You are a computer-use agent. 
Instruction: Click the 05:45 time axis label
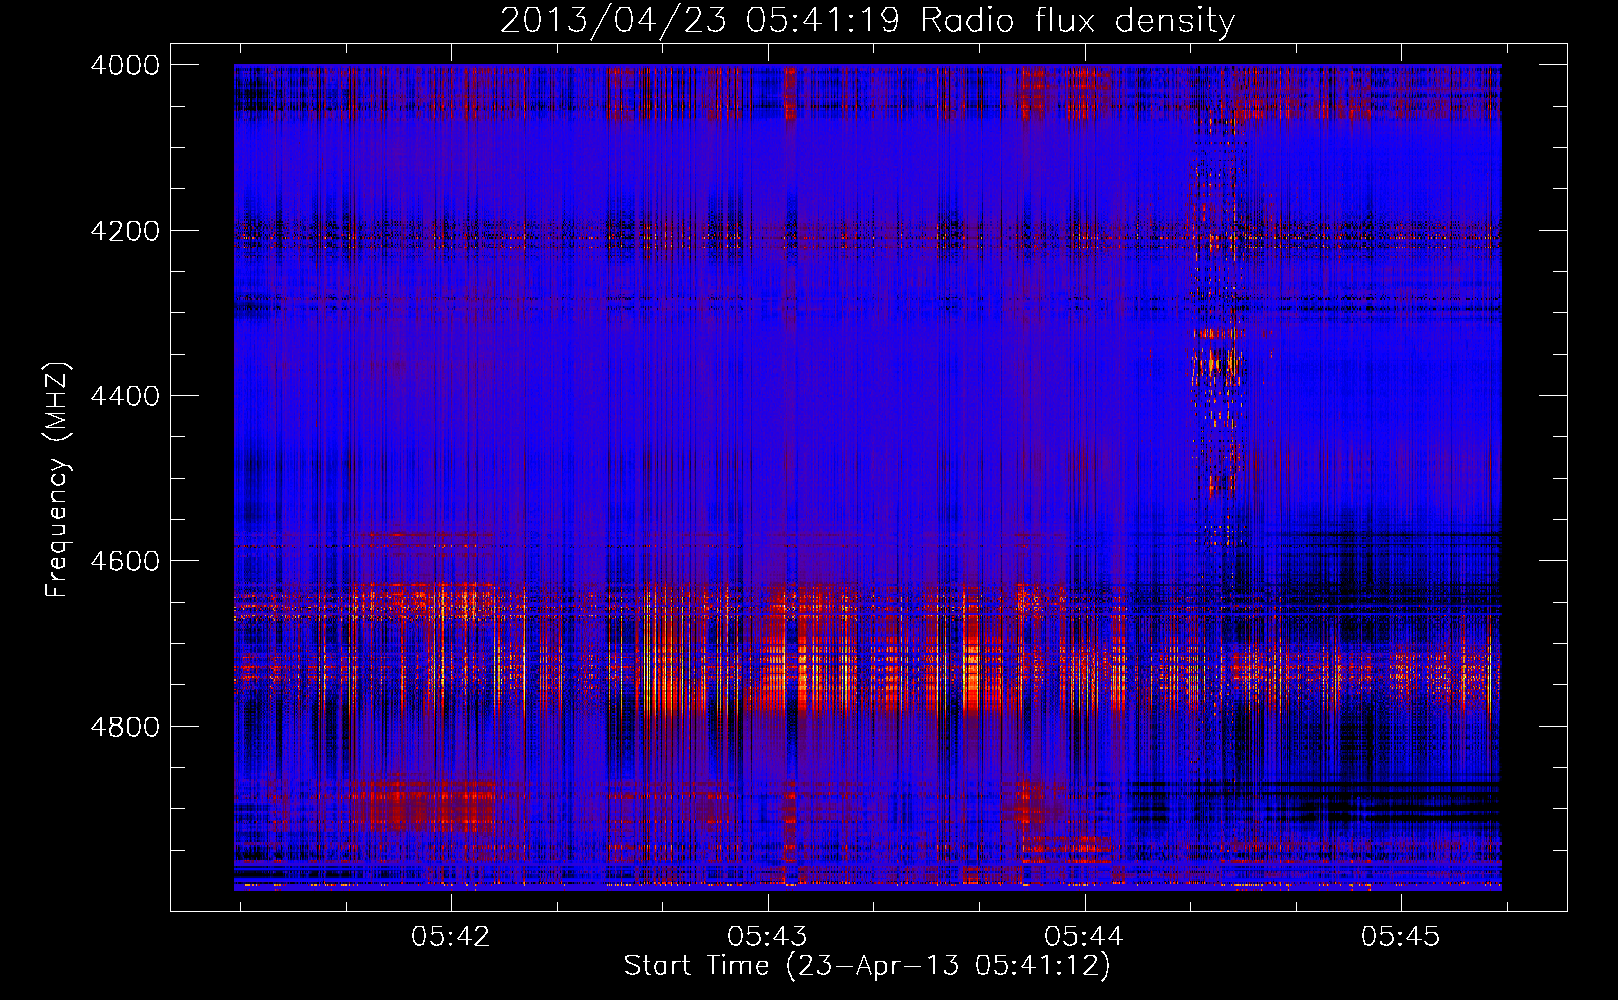[x=1401, y=936]
